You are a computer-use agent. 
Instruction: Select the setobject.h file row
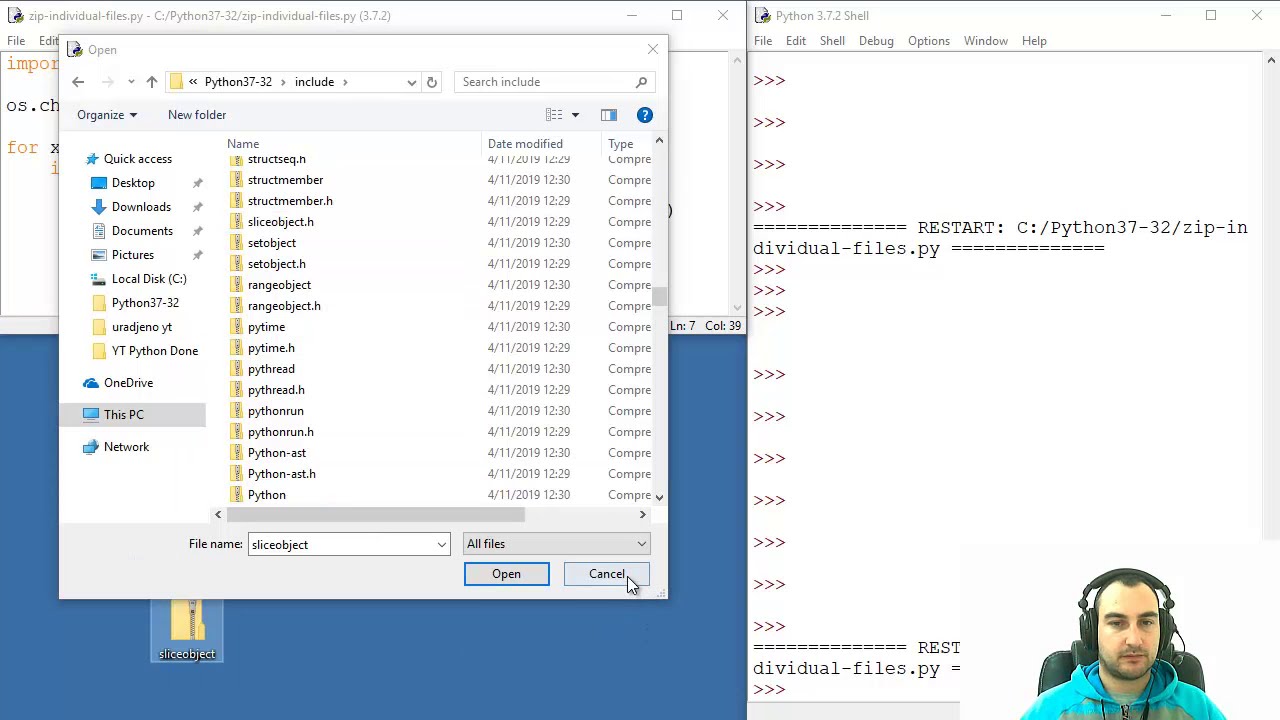click(x=440, y=264)
